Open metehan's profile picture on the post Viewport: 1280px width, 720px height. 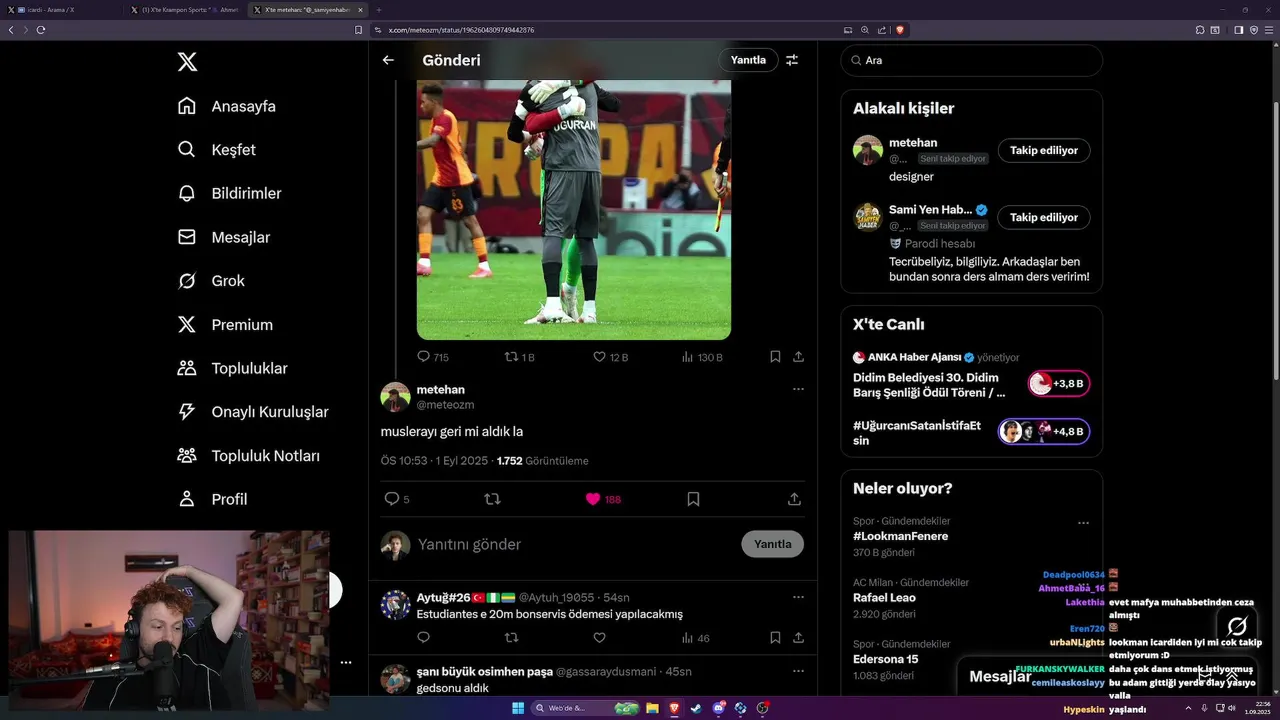395,397
